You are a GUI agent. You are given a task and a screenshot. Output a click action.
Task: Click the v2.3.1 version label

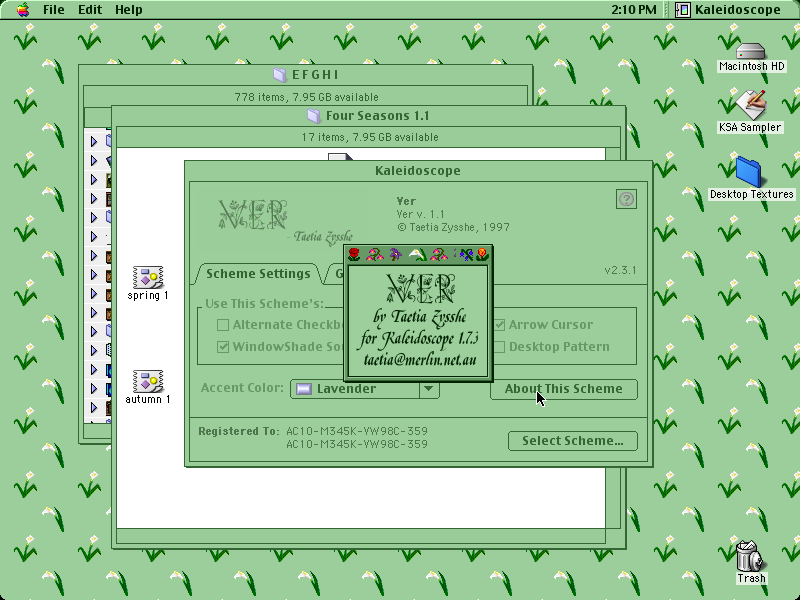(x=620, y=270)
